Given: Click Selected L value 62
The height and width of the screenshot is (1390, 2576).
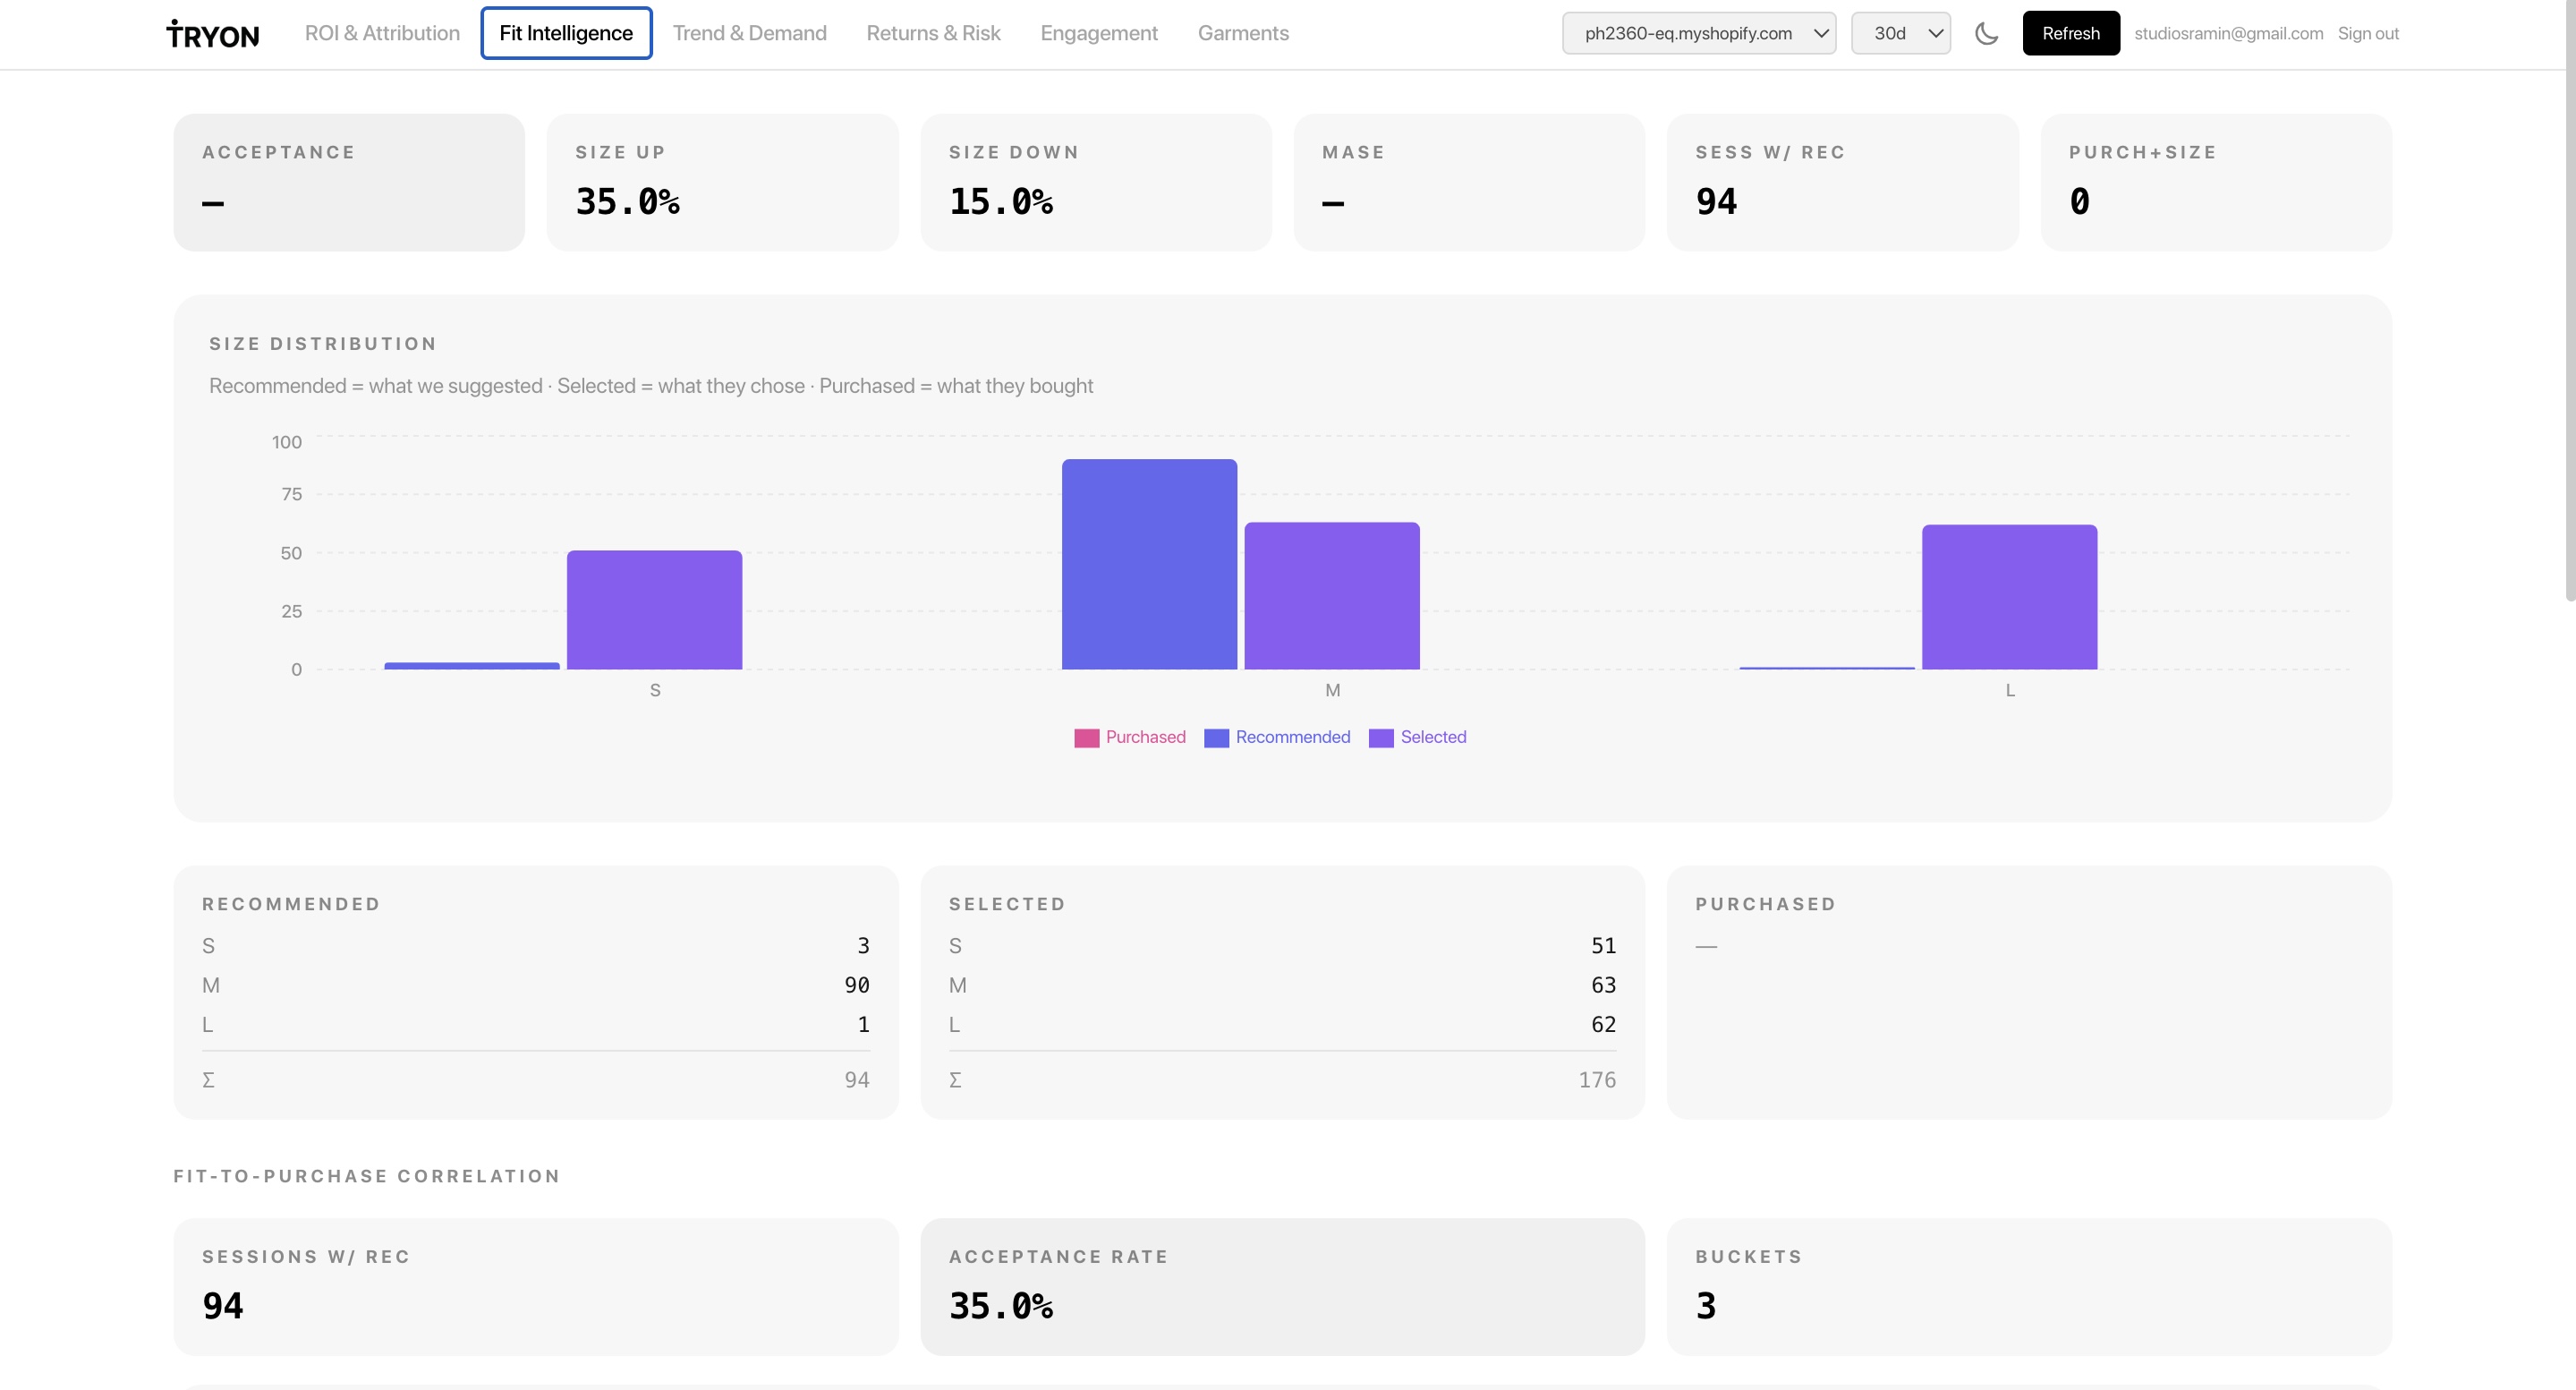Looking at the screenshot, I should tap(1603, 1024).
